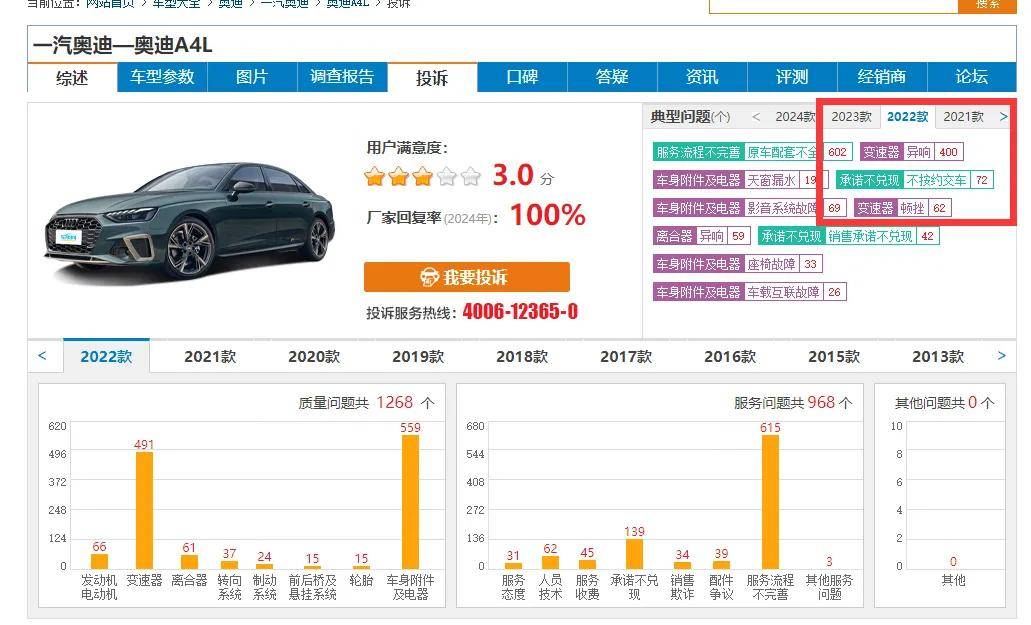1031x625 pixels.
Task: Open the 经销商 dealers tab
Action: pyautogui.click(x=882, y=78)
